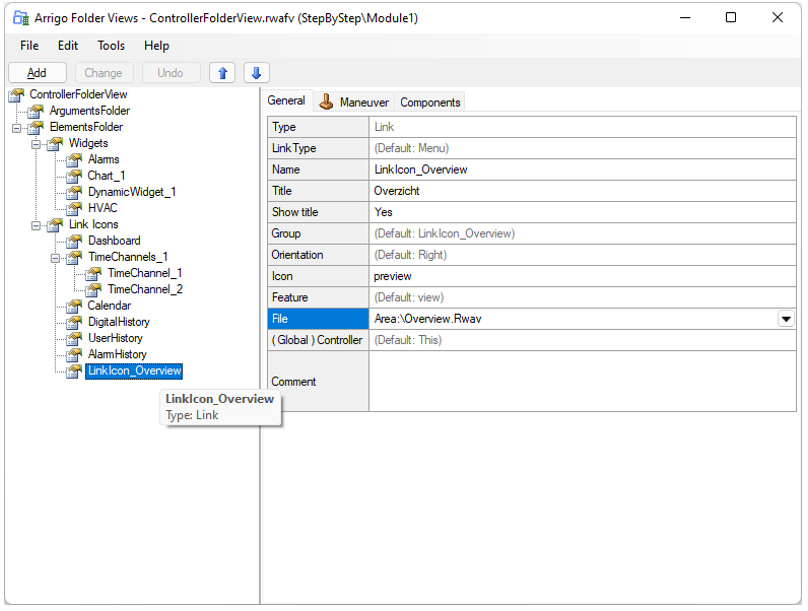Click the icon beside TimeChannels_1 node
This screenshot has width=808, height=611.
74,257
